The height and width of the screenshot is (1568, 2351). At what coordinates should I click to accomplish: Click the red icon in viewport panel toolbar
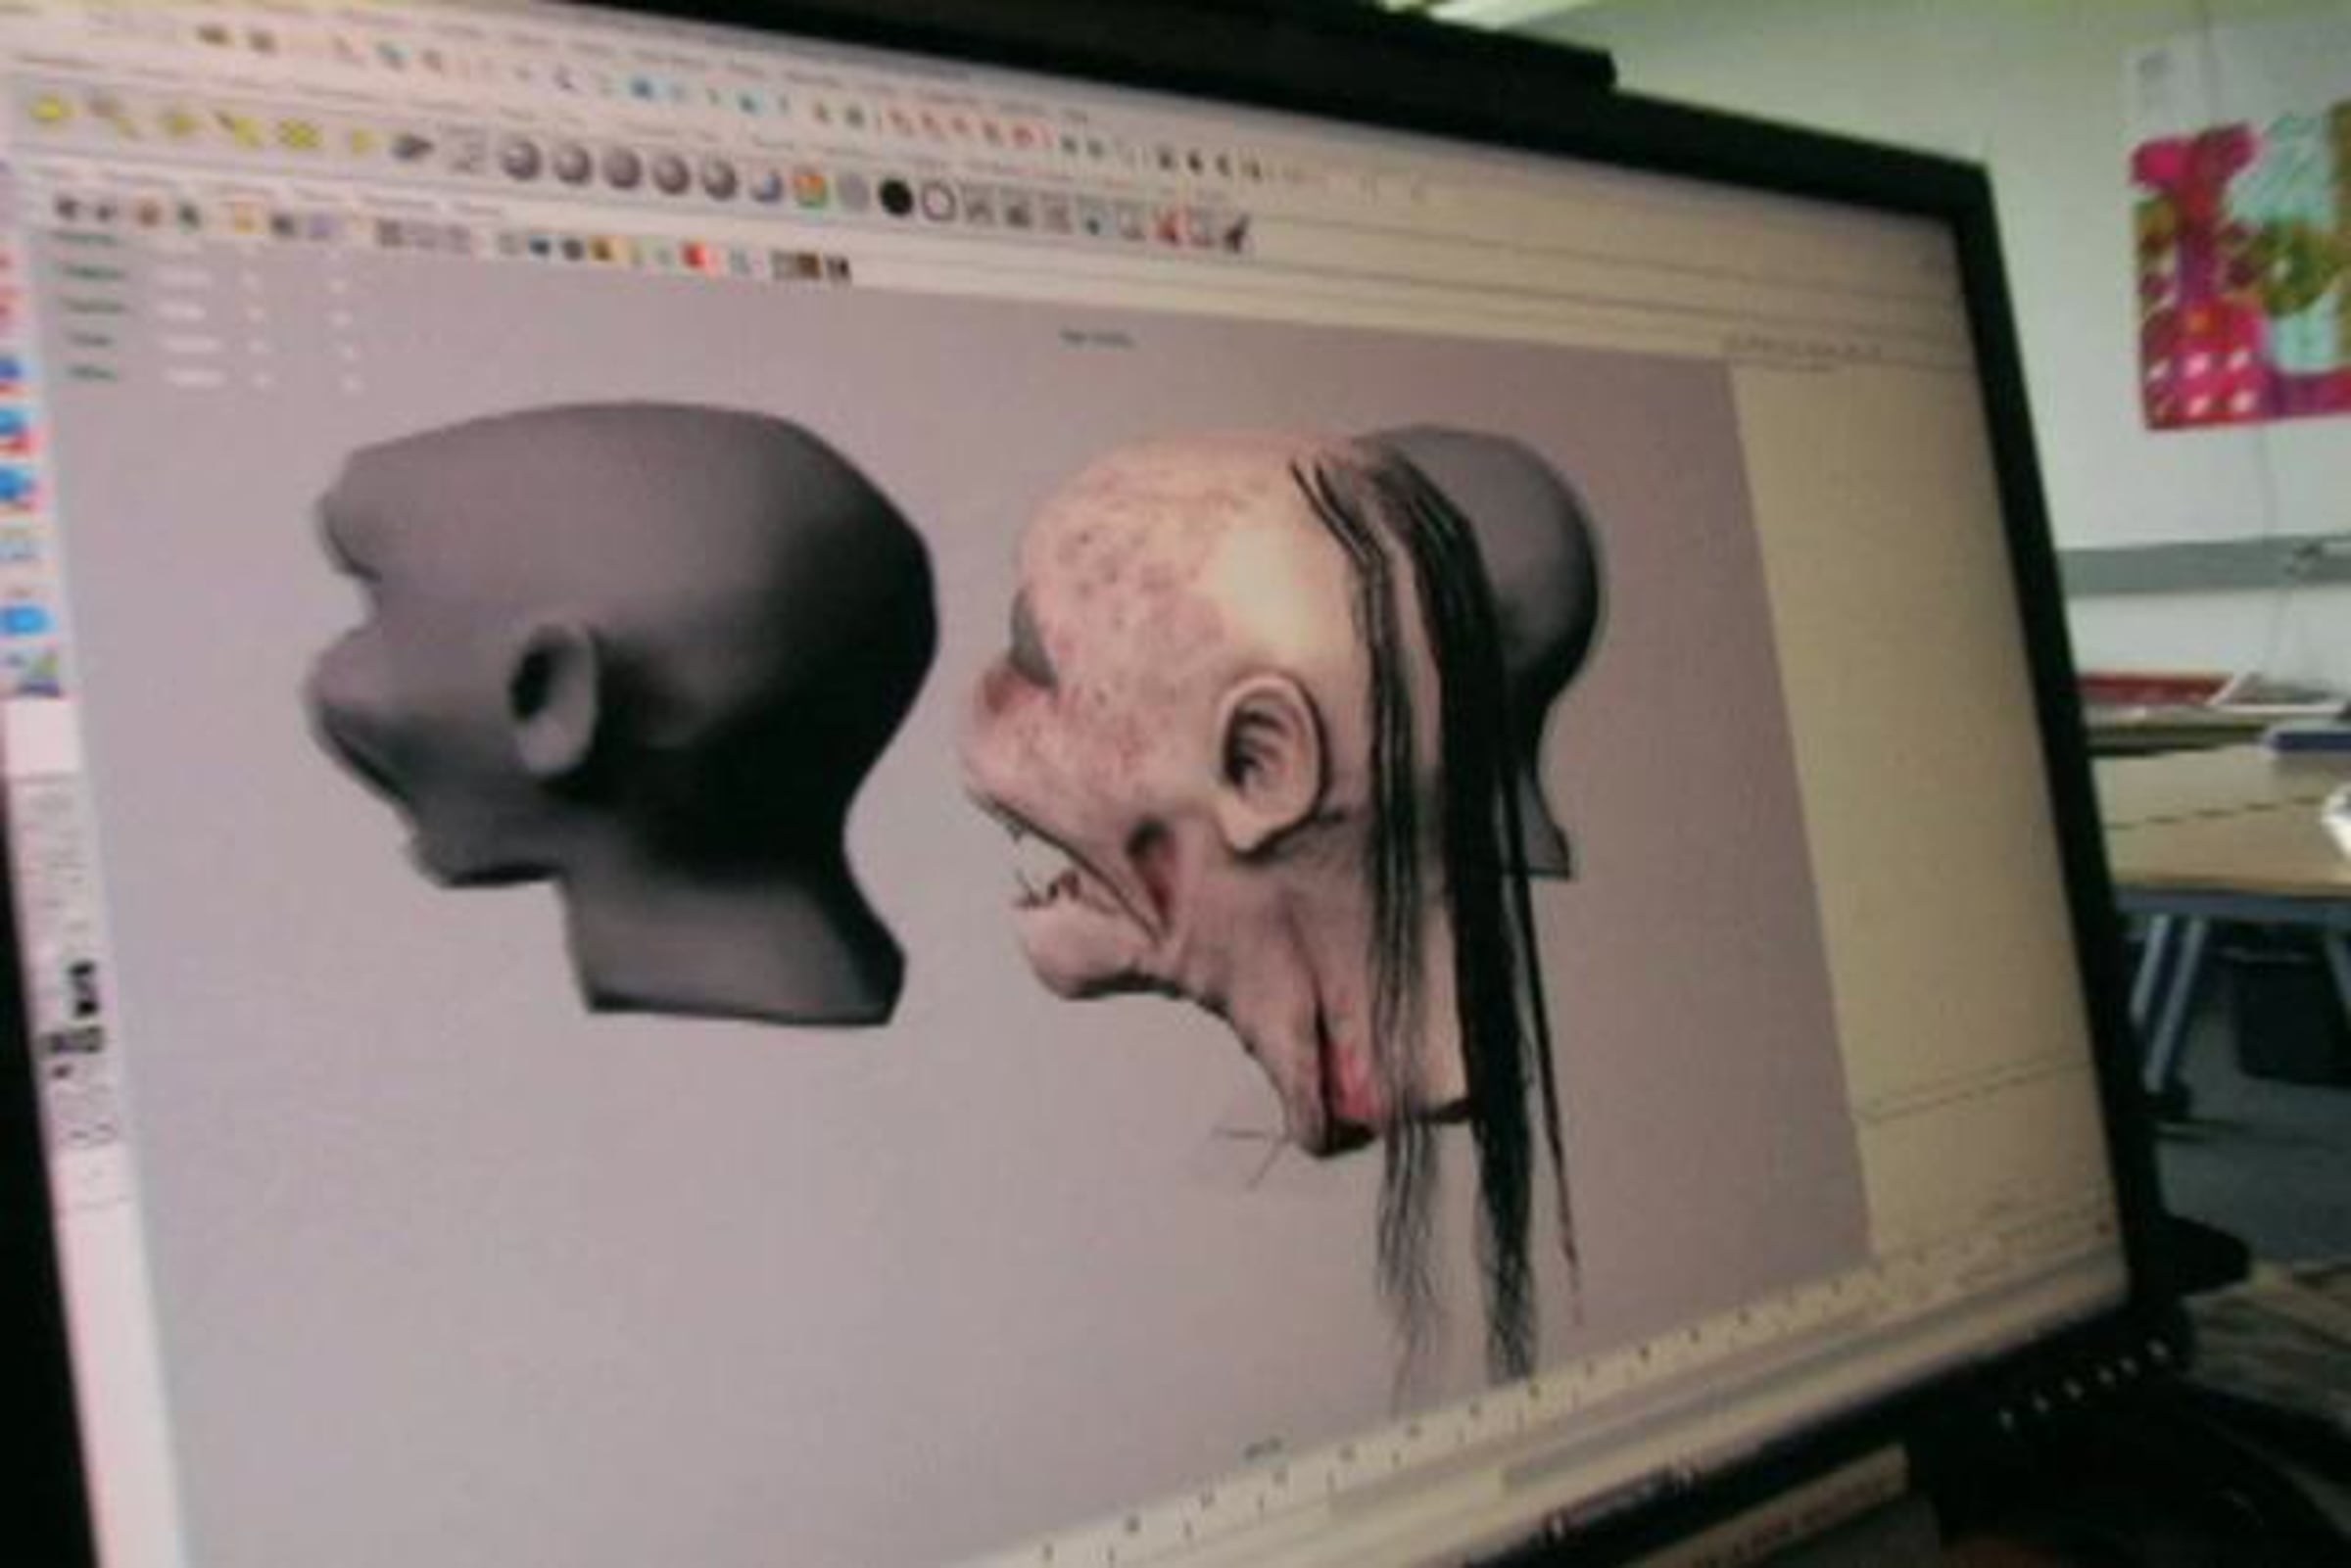click(x=697, y=256)
